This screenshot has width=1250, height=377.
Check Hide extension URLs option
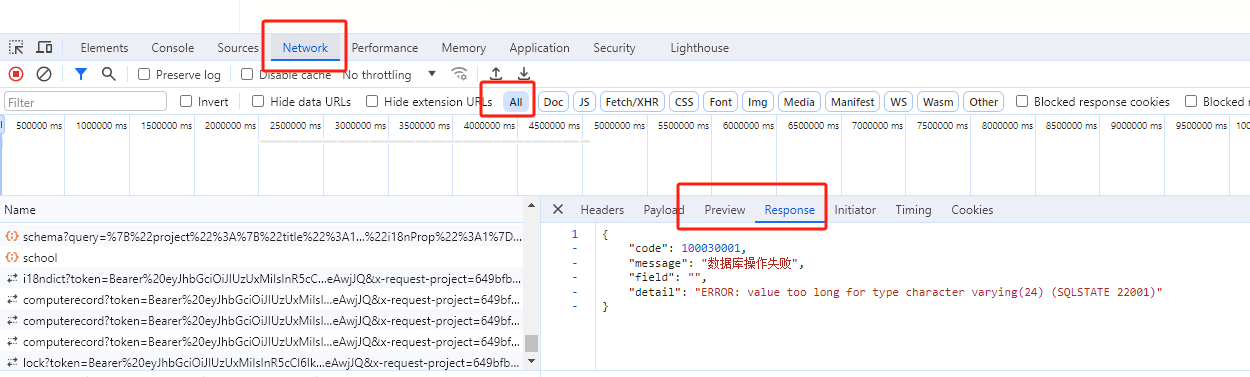coord(372,102)
